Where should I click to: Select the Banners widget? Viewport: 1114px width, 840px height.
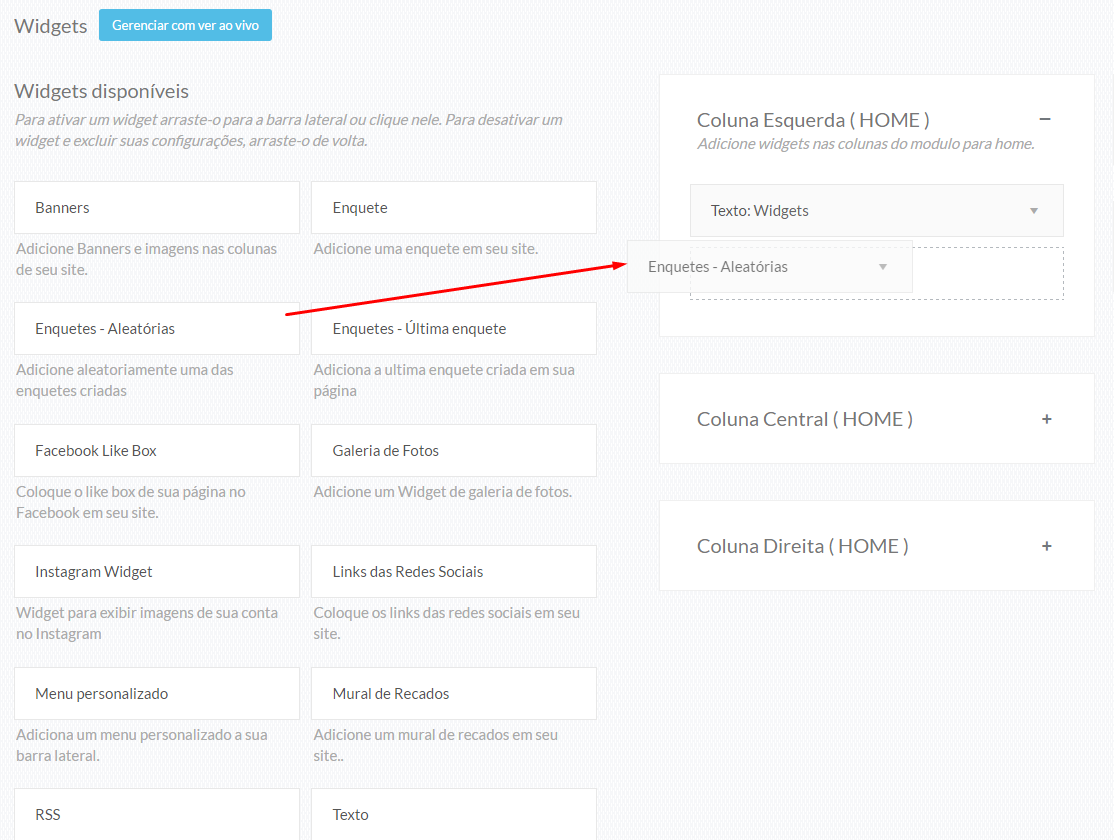click(157, 208)
